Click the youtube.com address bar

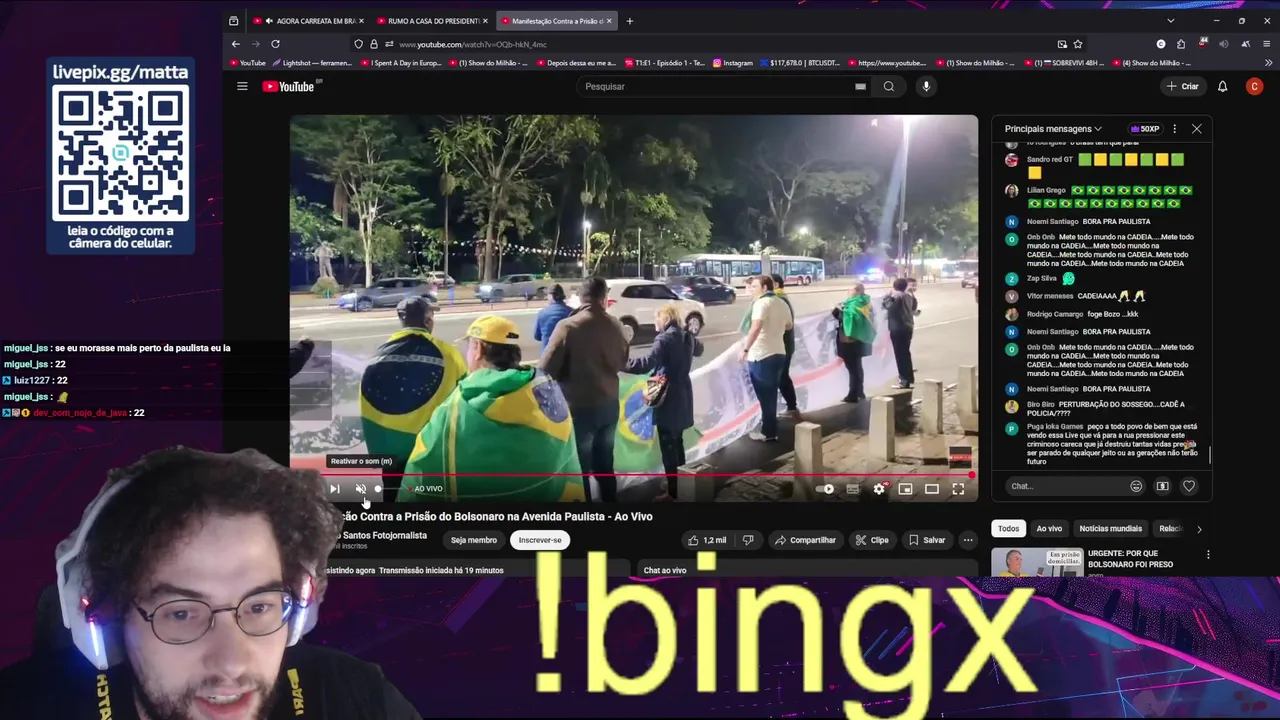(720, 44)
